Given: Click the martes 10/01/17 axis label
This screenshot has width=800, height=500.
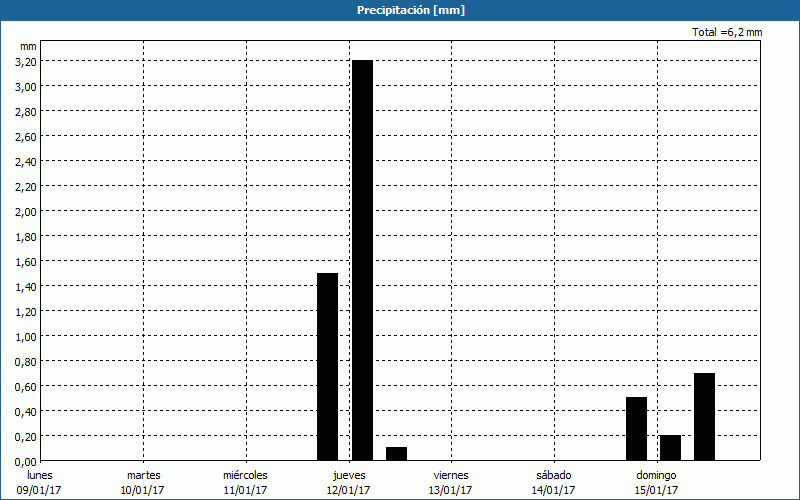Looking at the screenshot, I should (144, 482).
